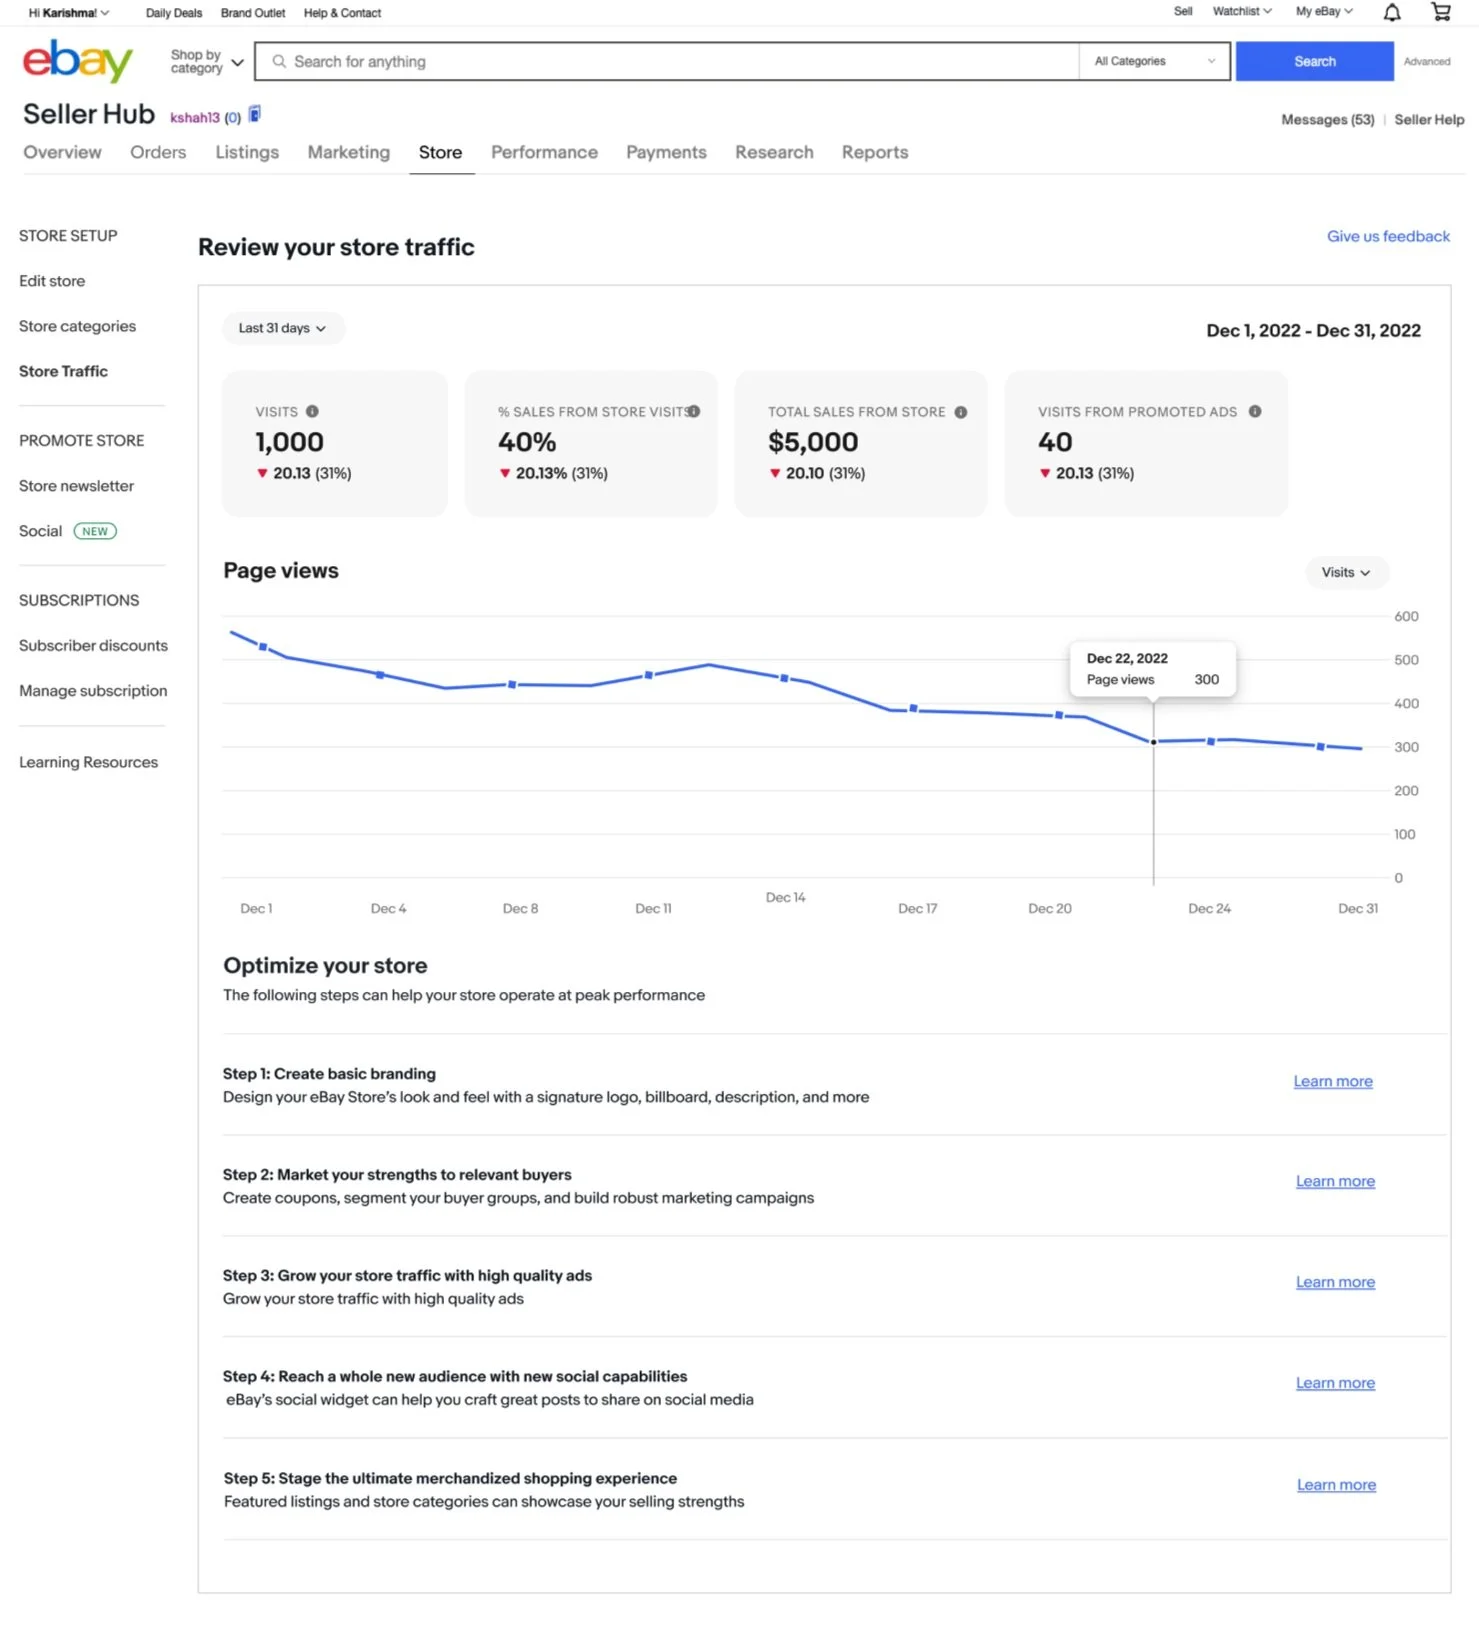
Task: Switch to the Research tab
Action: click(774, 152)
